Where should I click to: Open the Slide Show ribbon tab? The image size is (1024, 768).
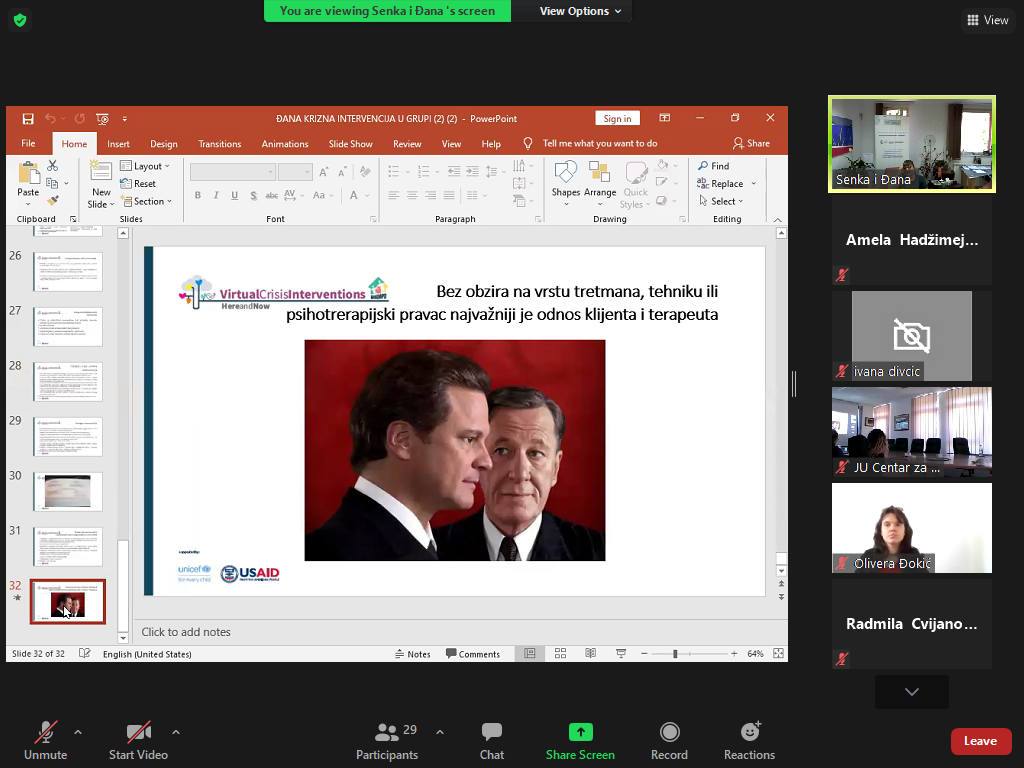pos(350,144)
